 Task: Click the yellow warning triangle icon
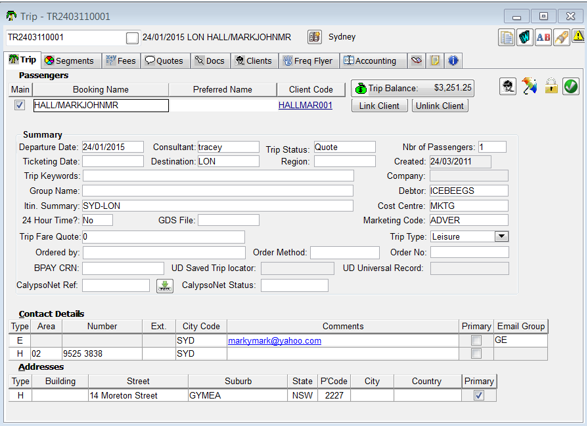coord(578,37)
